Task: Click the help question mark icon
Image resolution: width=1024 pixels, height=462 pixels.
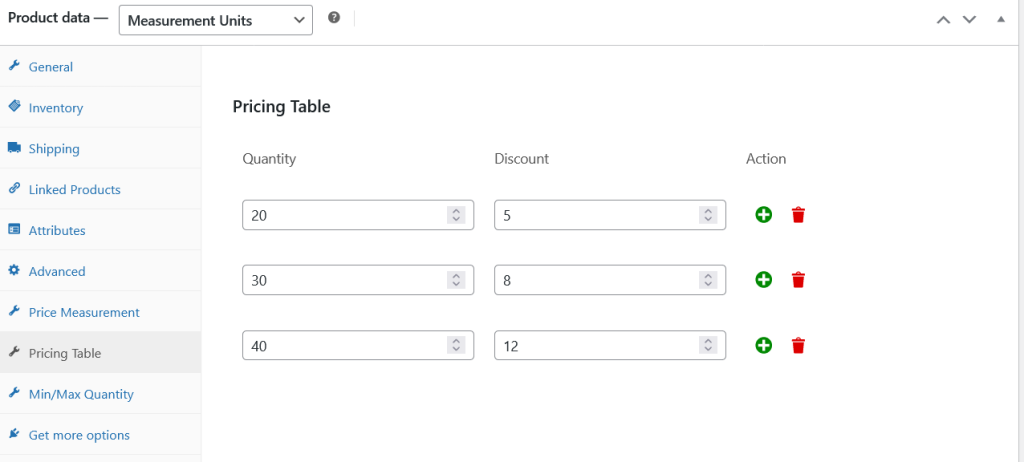Action: pos(334,18)
